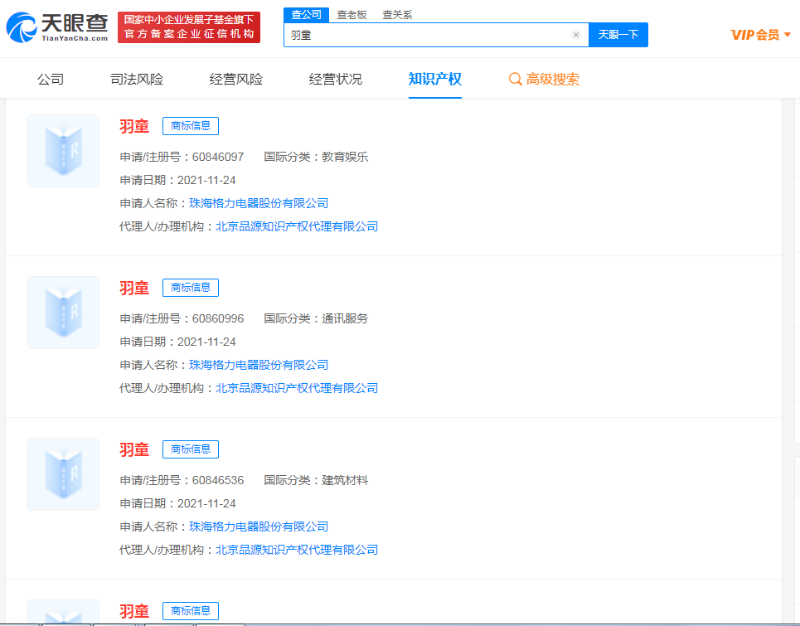Open the trademark thumbnail for registration 60846536
800x626 pixels.
click(x=63, y=474)
